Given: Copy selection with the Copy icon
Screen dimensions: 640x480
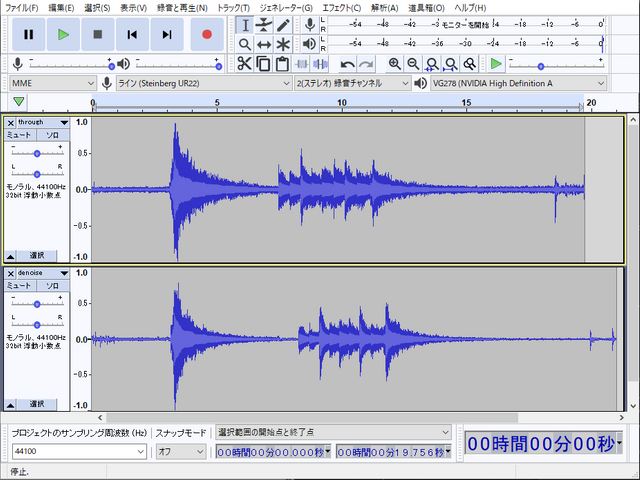Looking at the screenshot, I should click(x=263, y=64).
